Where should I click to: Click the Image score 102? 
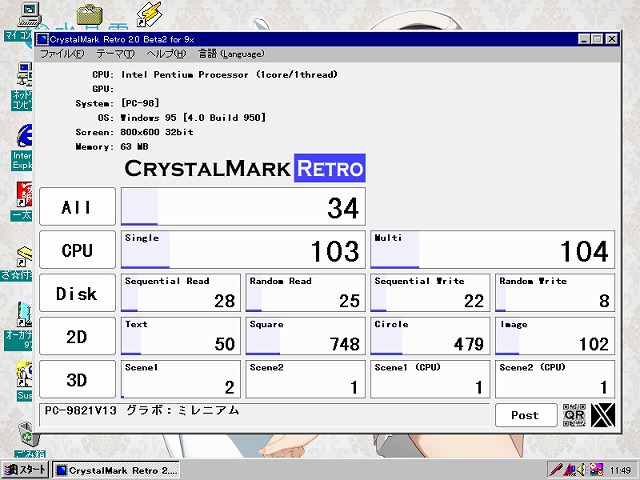[555, 336]
